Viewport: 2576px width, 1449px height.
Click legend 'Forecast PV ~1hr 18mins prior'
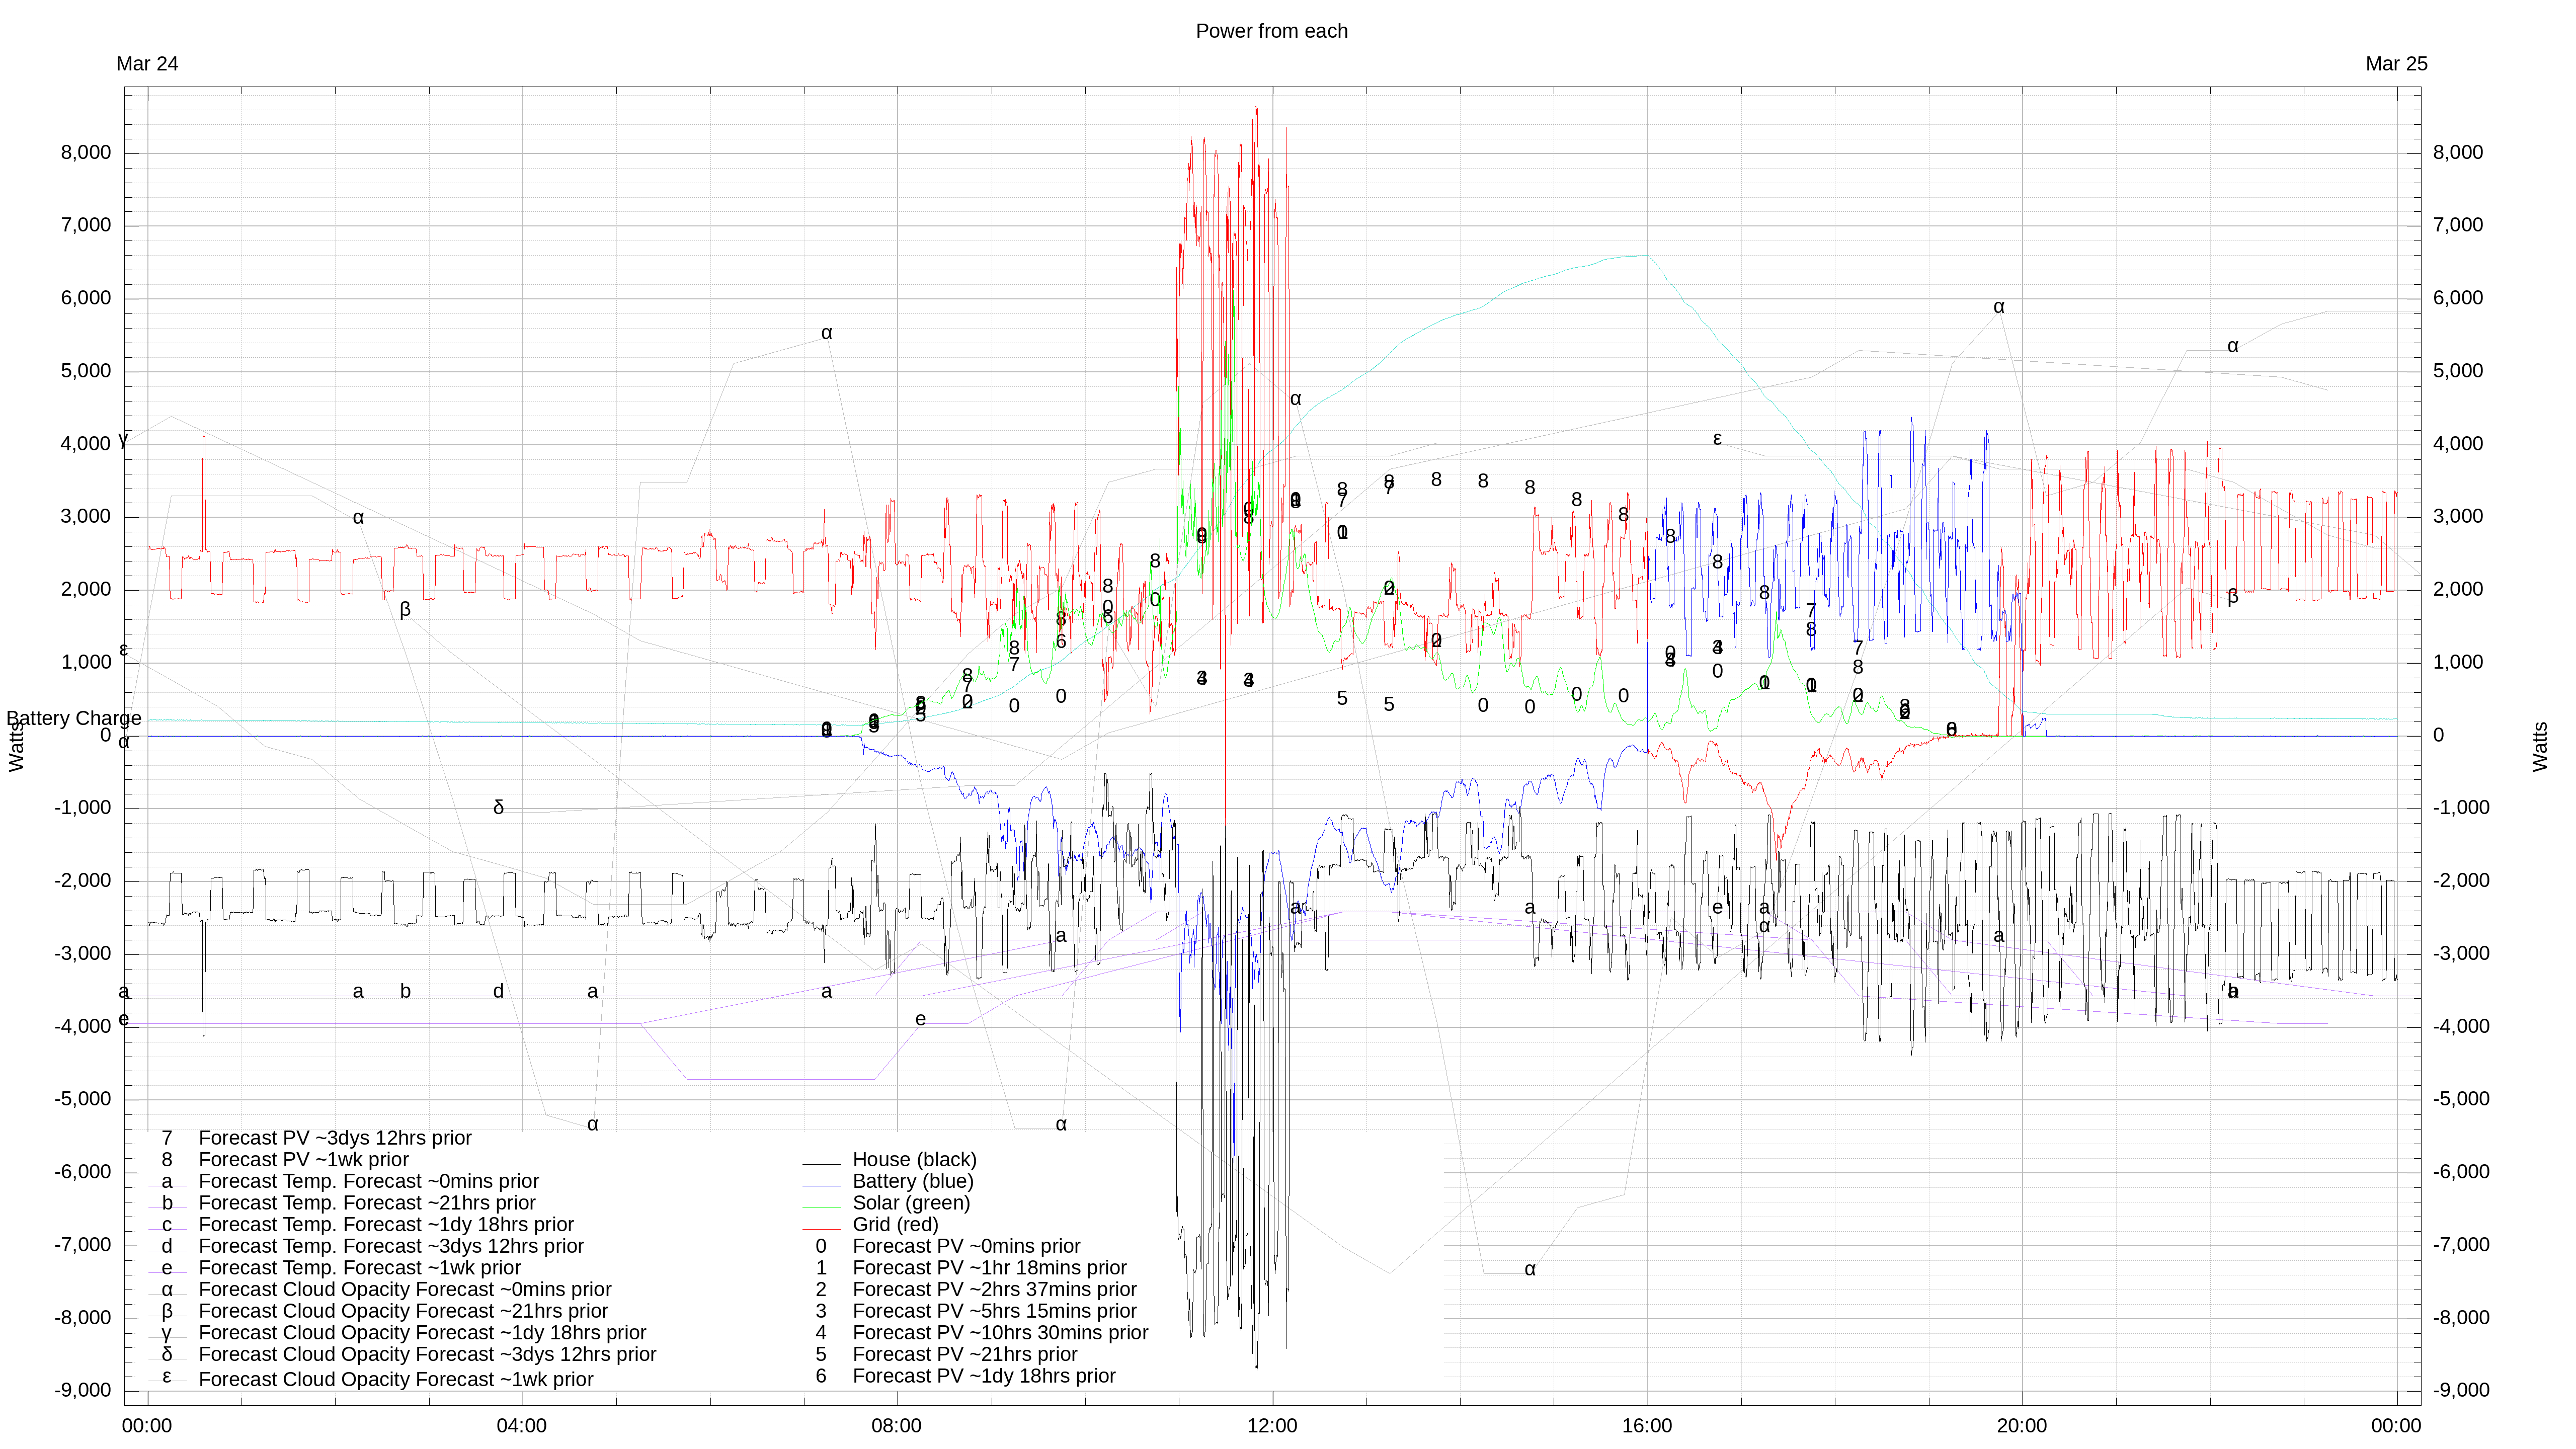click(989, 1268)
